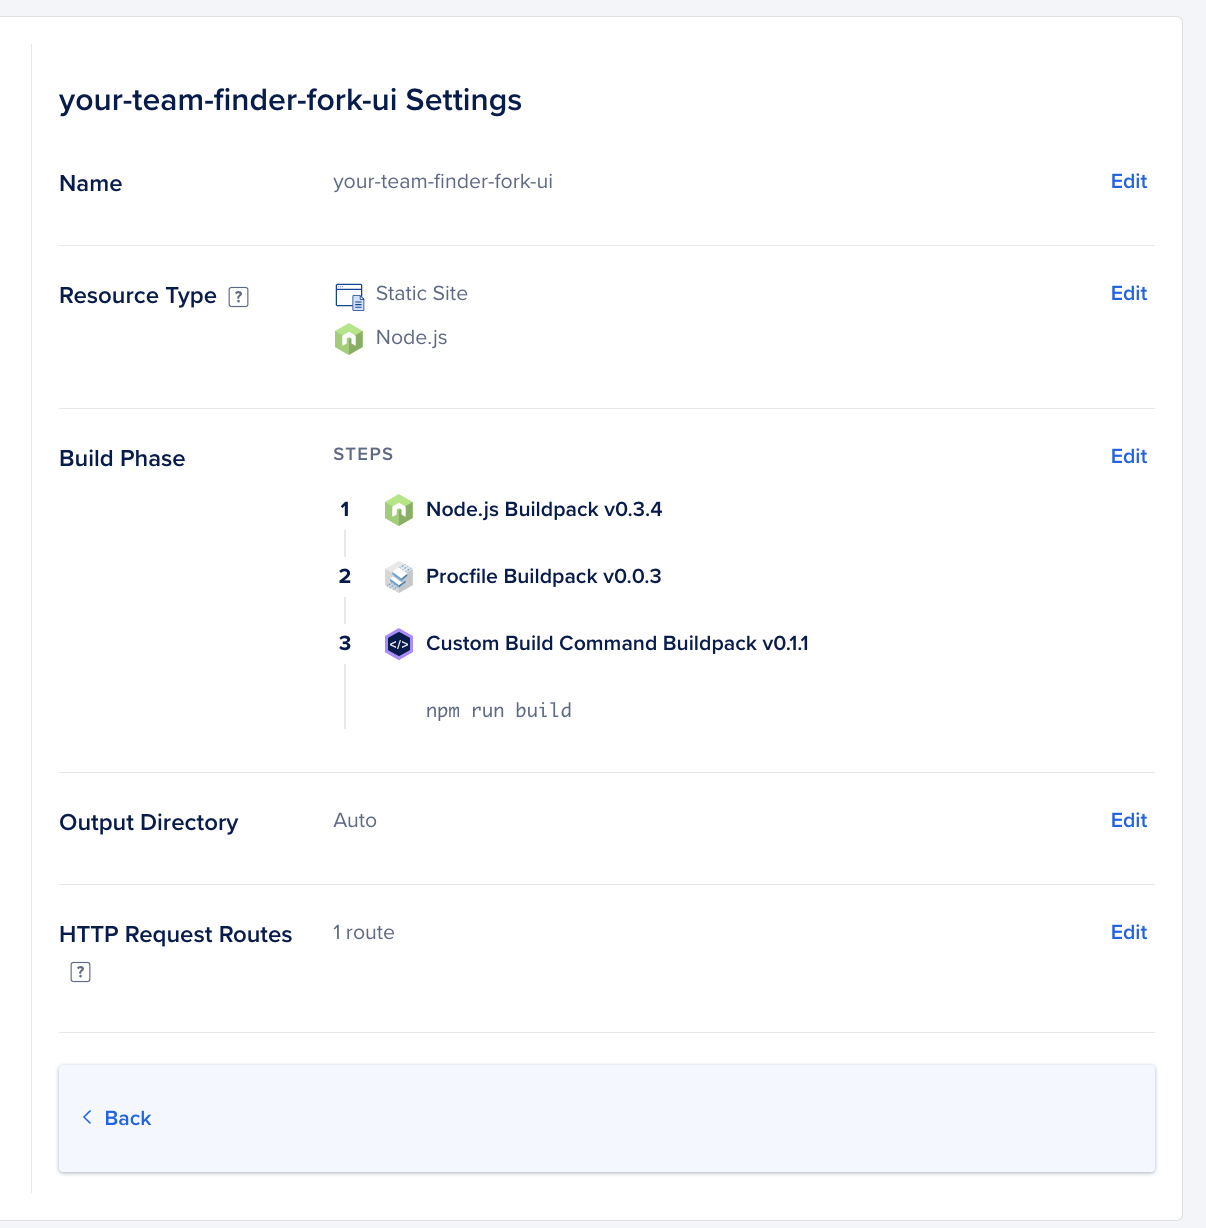Click the Custom Build Command Buildpack icon
This screenshot has height=1228, width=1206.
coord(399,644)
